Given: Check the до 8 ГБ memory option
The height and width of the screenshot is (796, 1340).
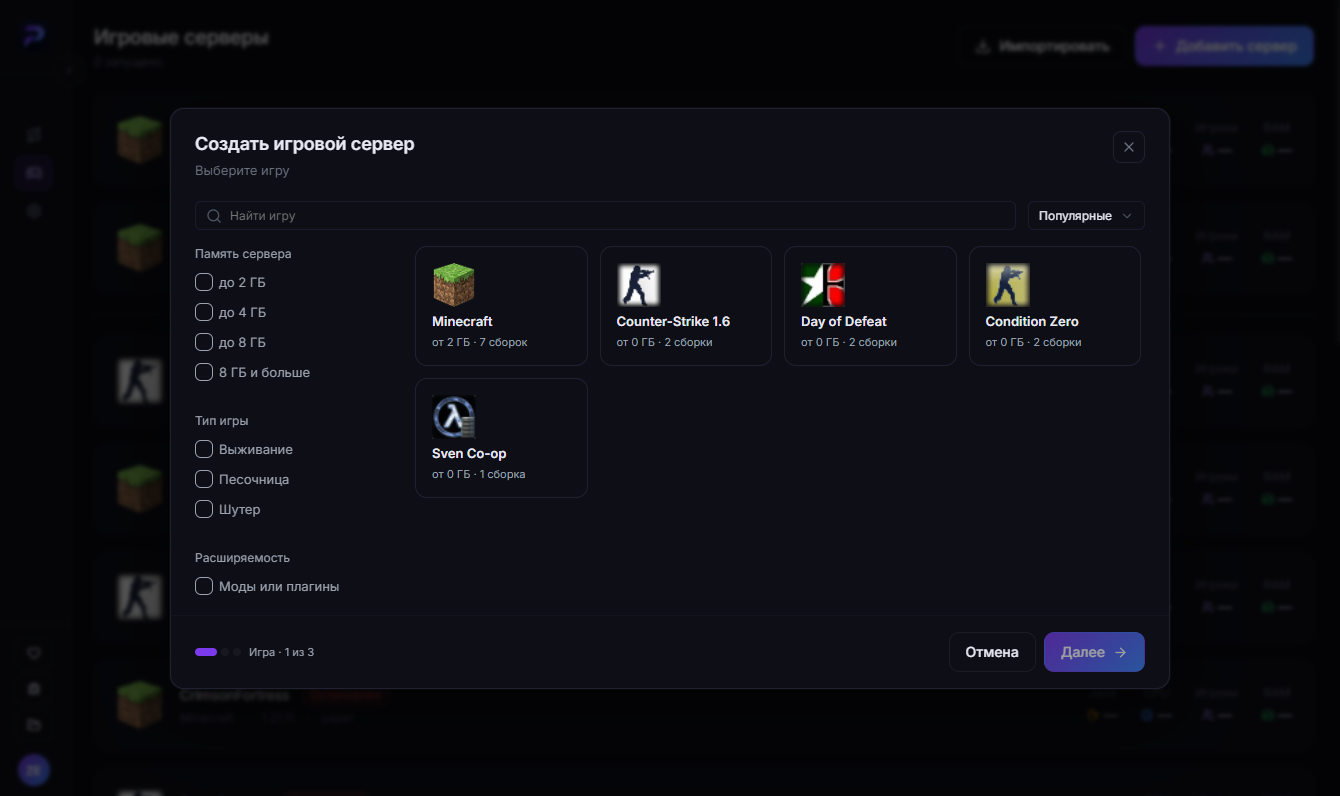Looking at the screenshot, I should (204, 342).
